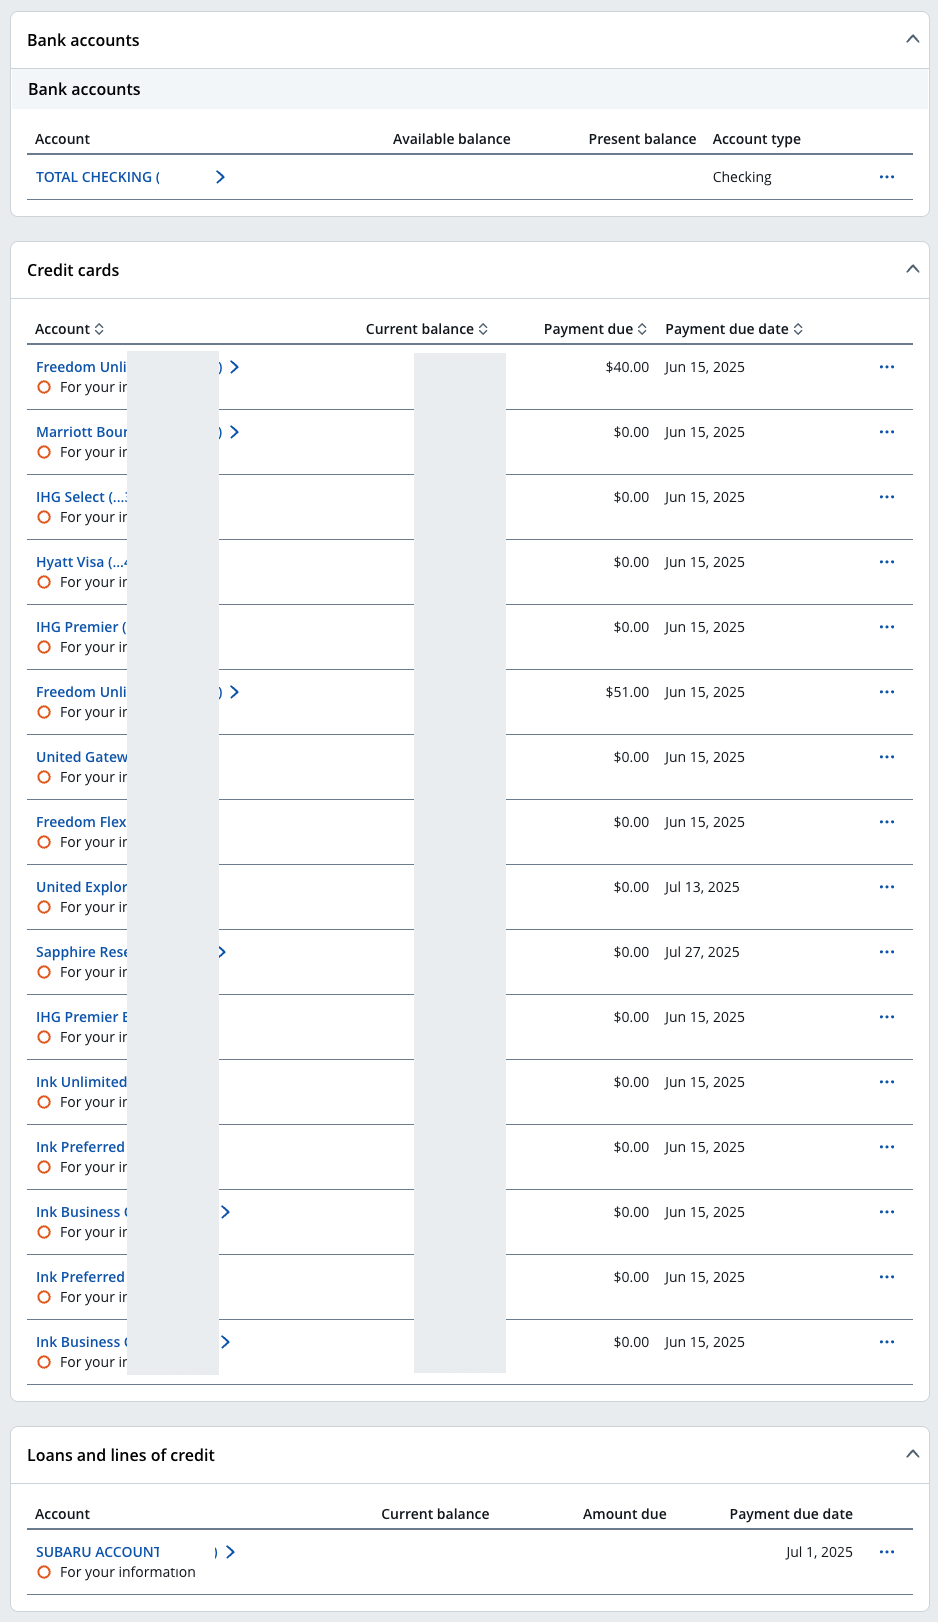Click the arrow beside the Sapphire Reserve account

tap(222, 952)
